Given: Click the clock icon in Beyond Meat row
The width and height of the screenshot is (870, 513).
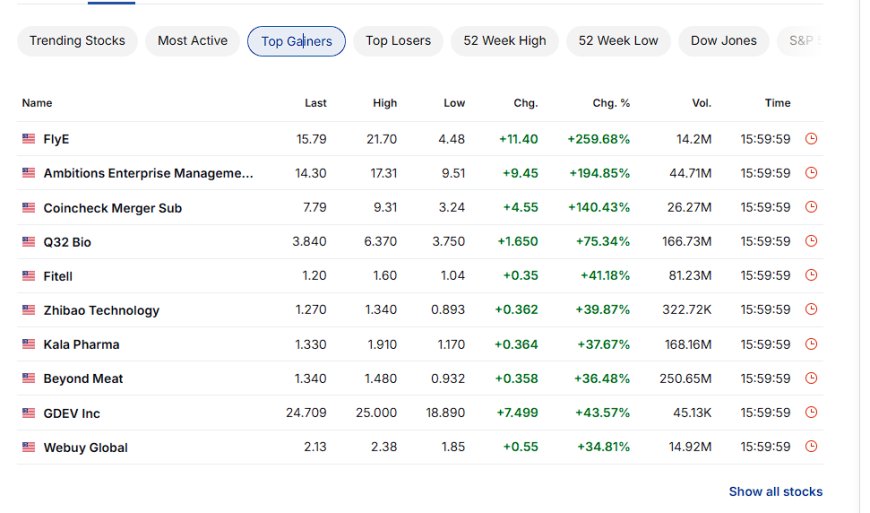Looking at the screenshot, I should pos(811,378).
